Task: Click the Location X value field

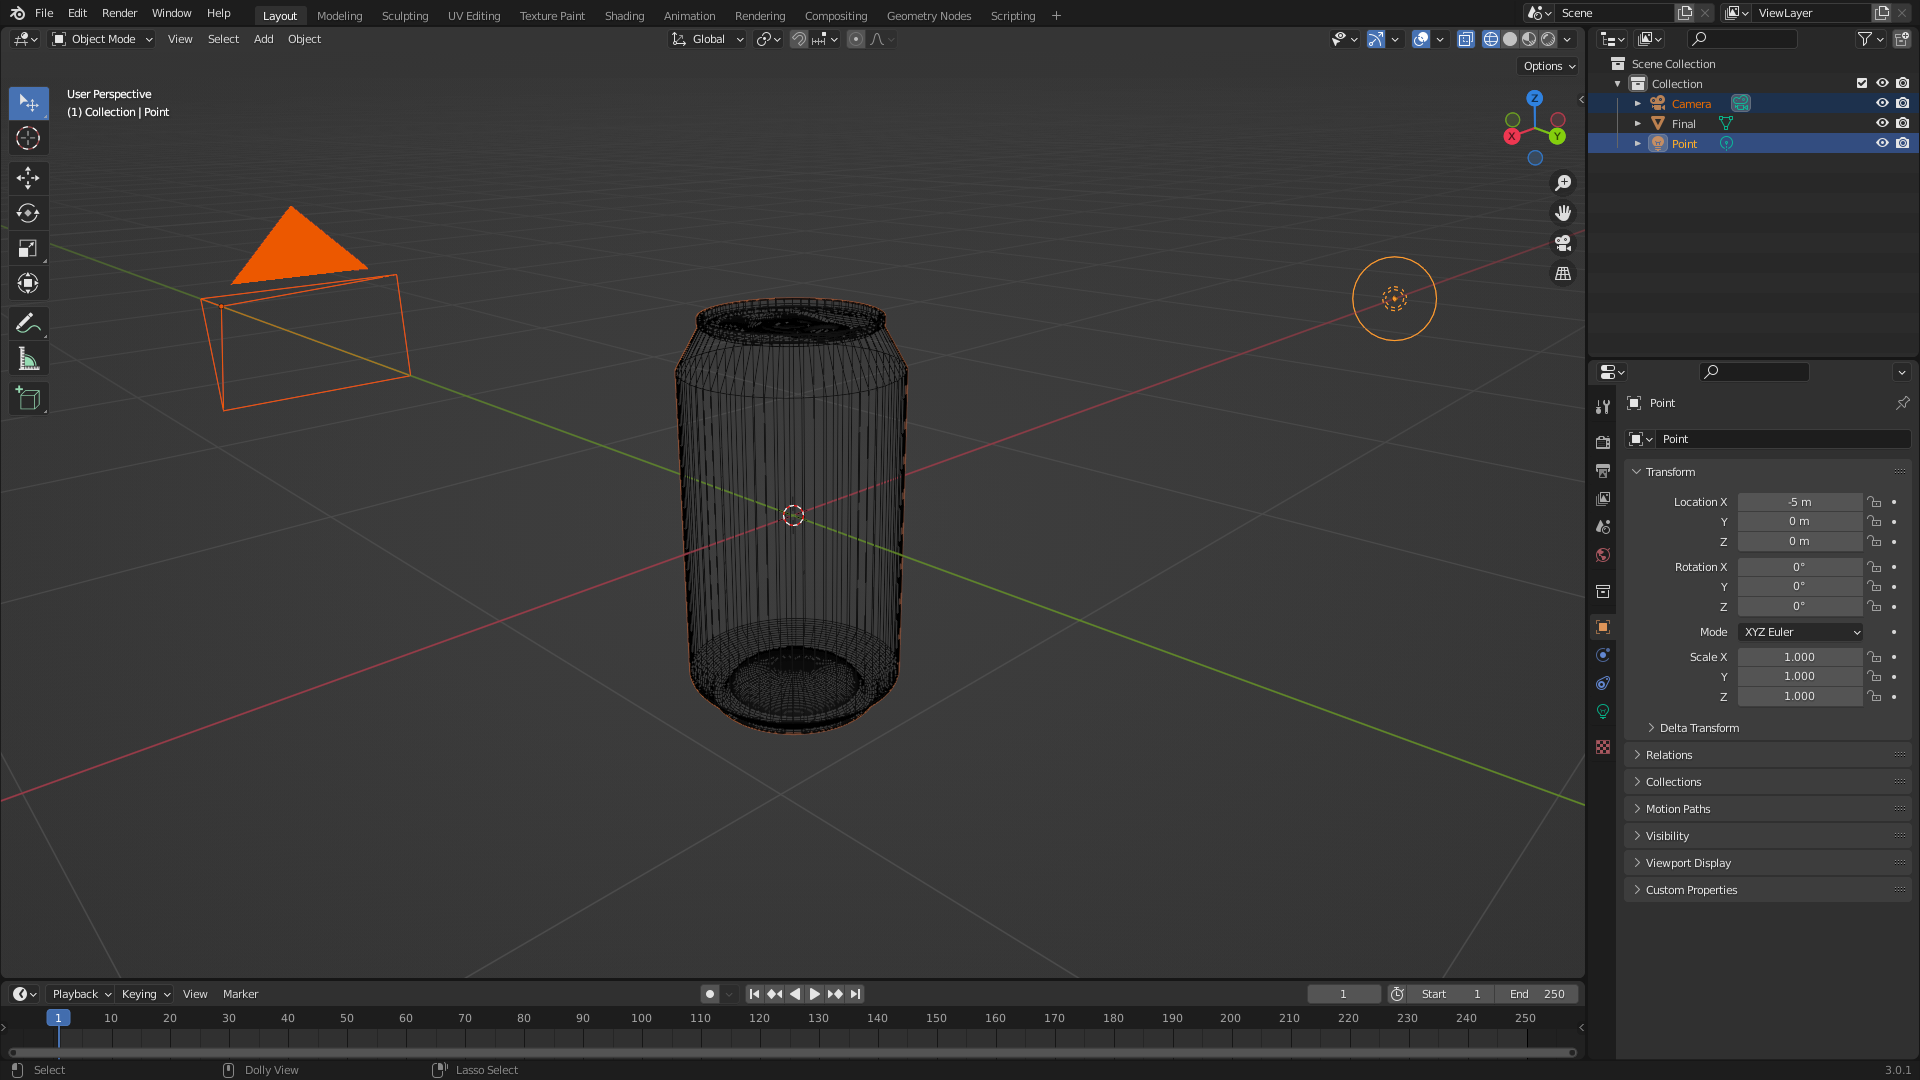Action: tap(1800, 502)
